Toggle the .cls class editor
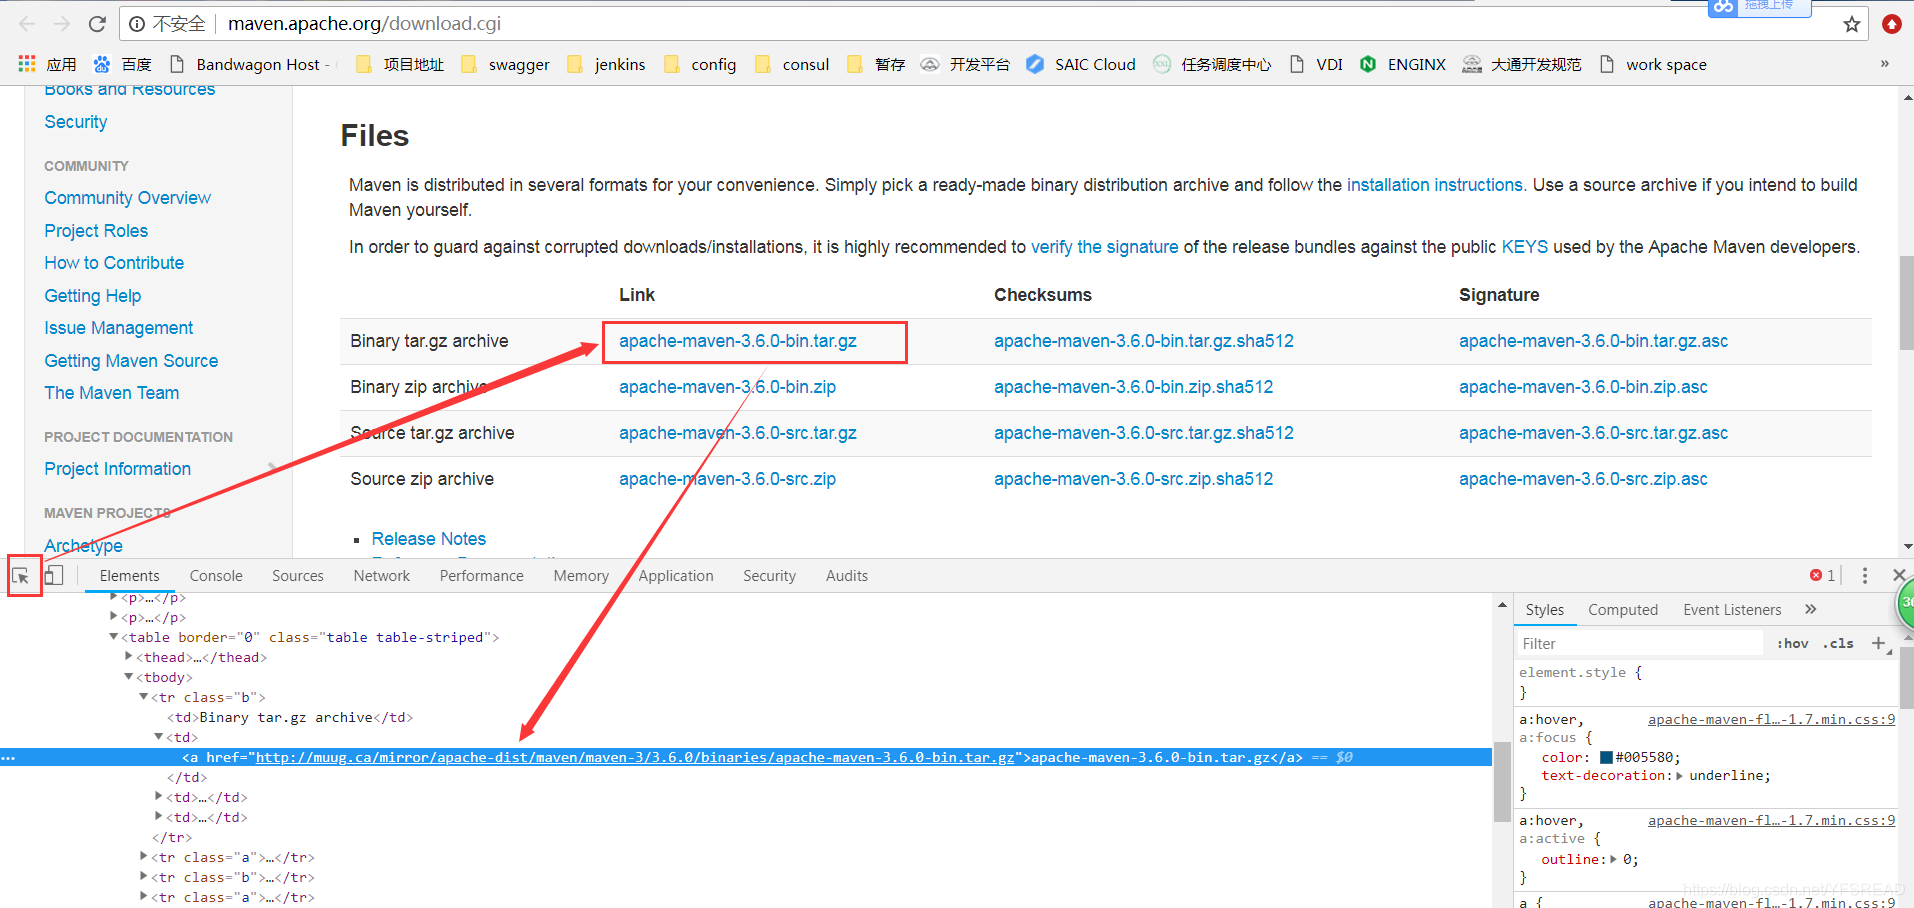The width and height of the screenshot is (1914, 908). [x=1838, y=643]
